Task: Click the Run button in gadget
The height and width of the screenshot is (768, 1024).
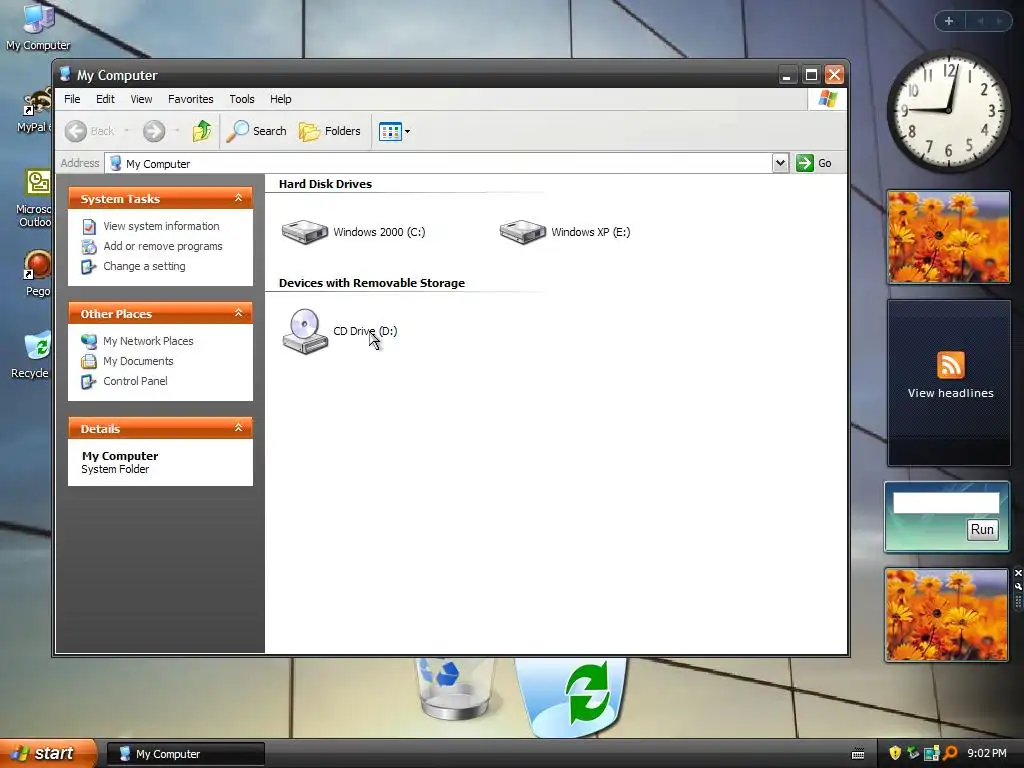Action: (982, 530)
